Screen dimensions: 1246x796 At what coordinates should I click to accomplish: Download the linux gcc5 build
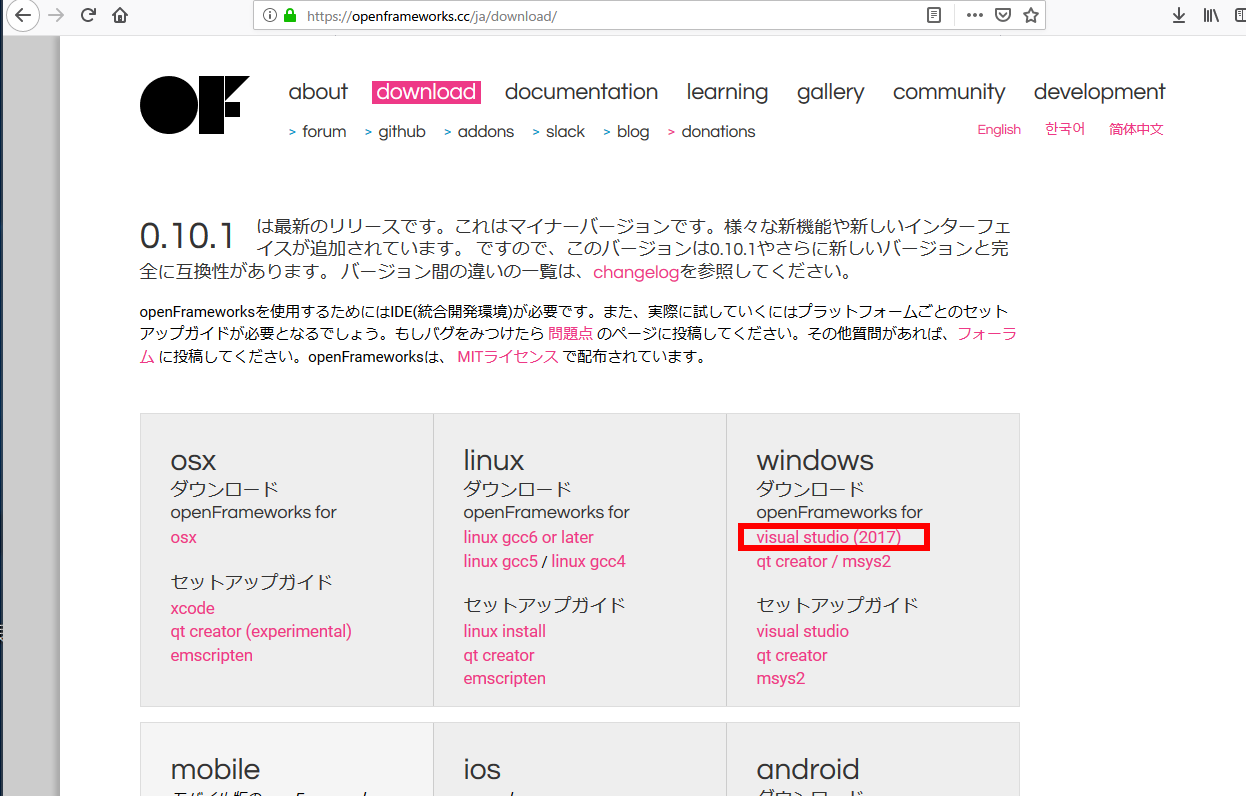[500, 561]
